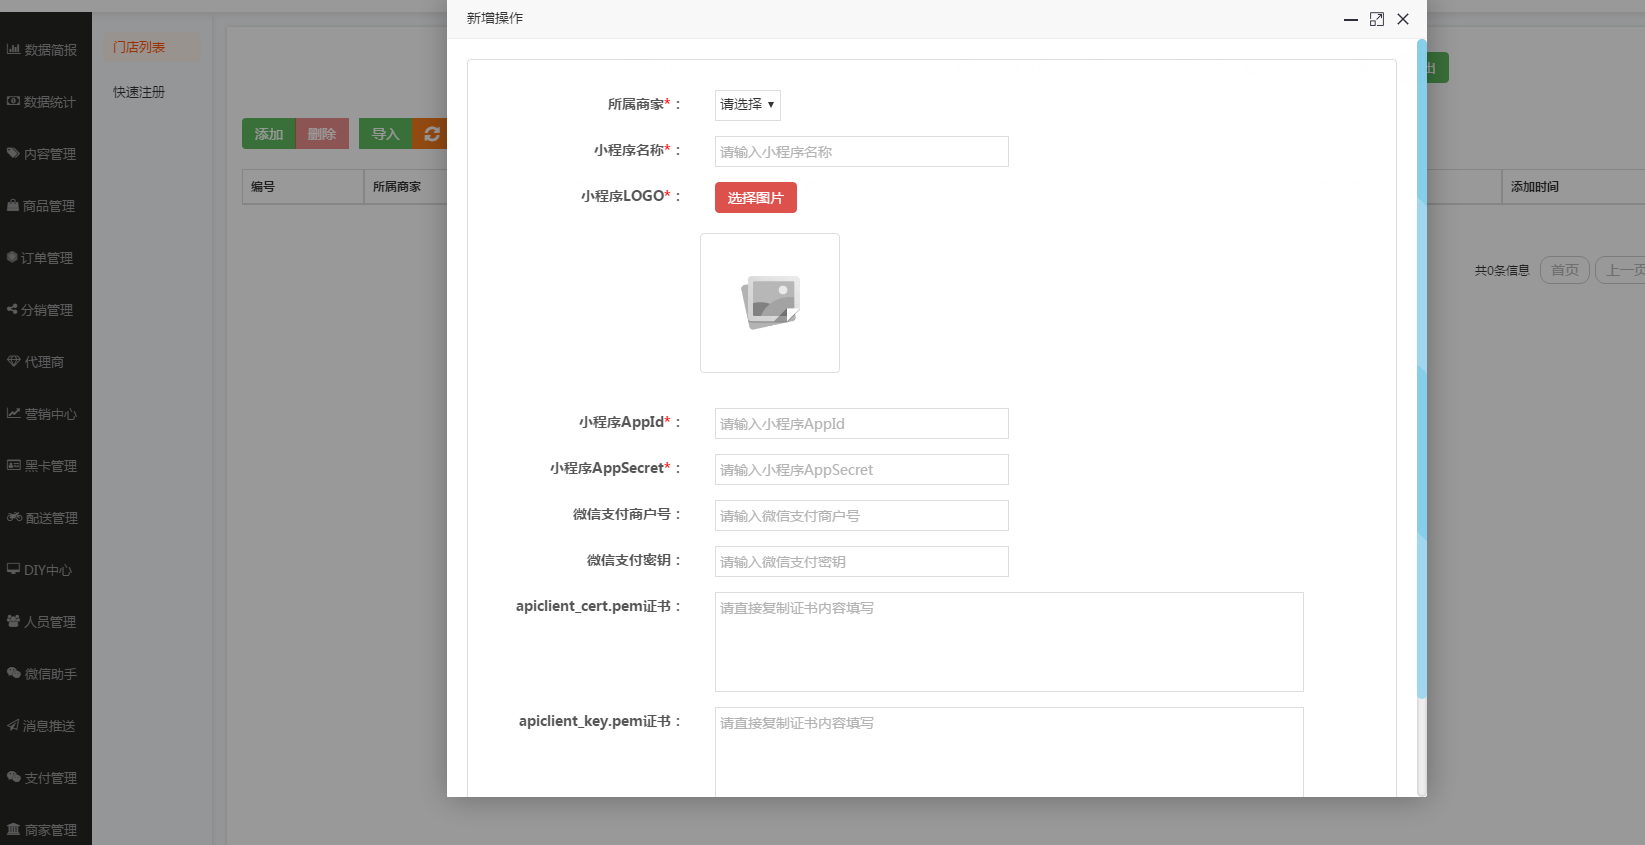Click the dialog's blue vertical scrollbar
The height and width of the screenshot is (845, 1645).
[x=1421, y=370]
